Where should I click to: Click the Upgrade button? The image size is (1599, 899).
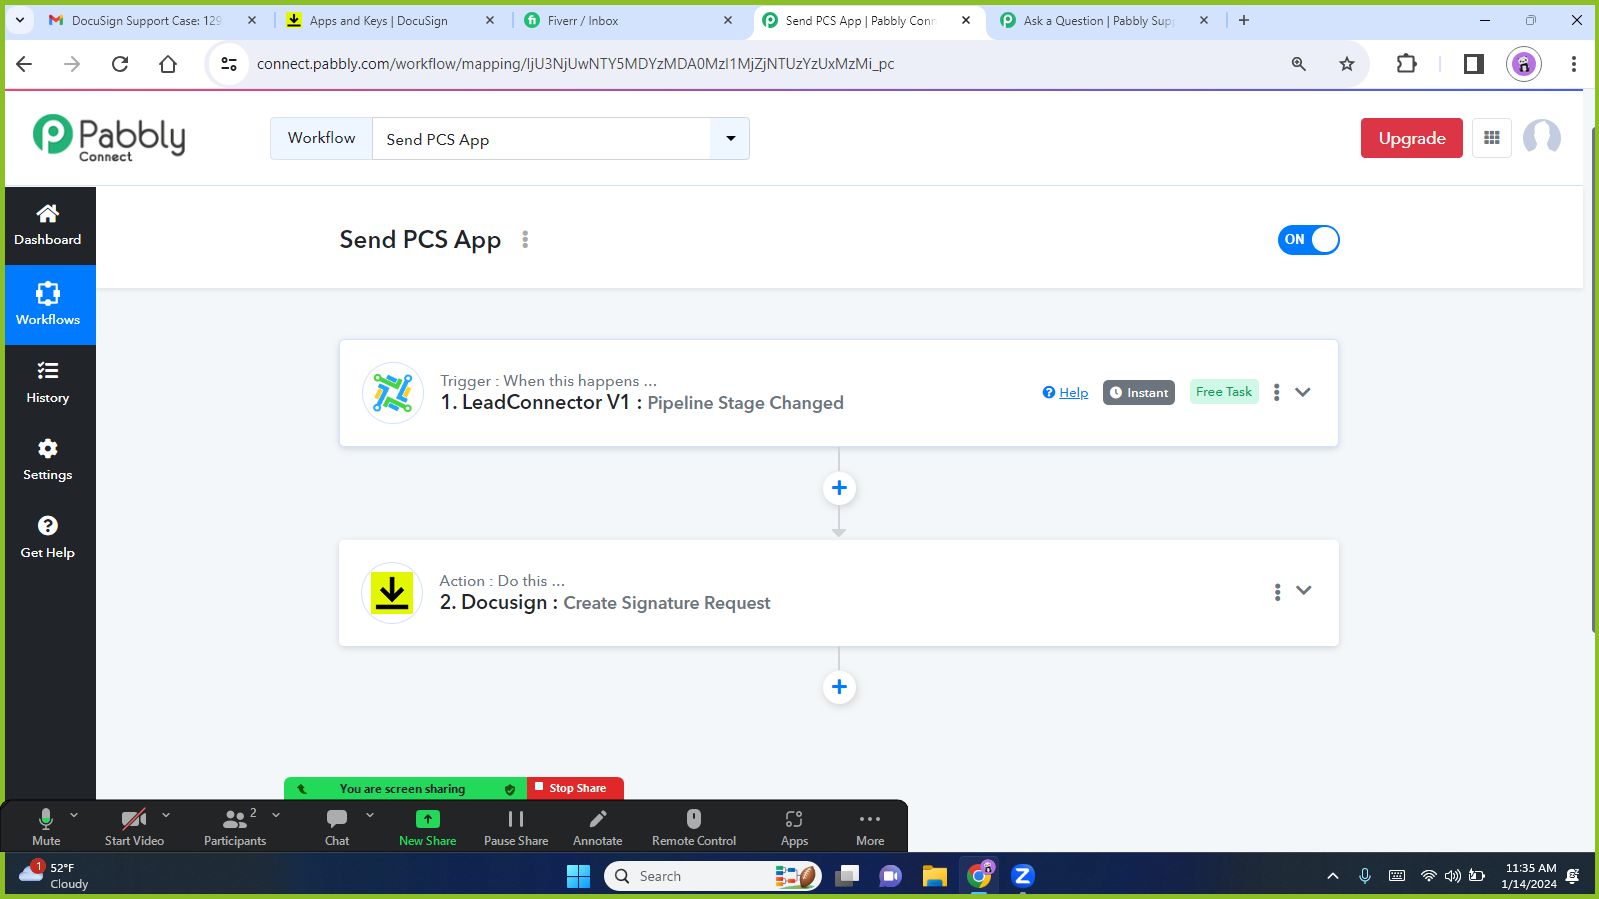pos(1411,138)
